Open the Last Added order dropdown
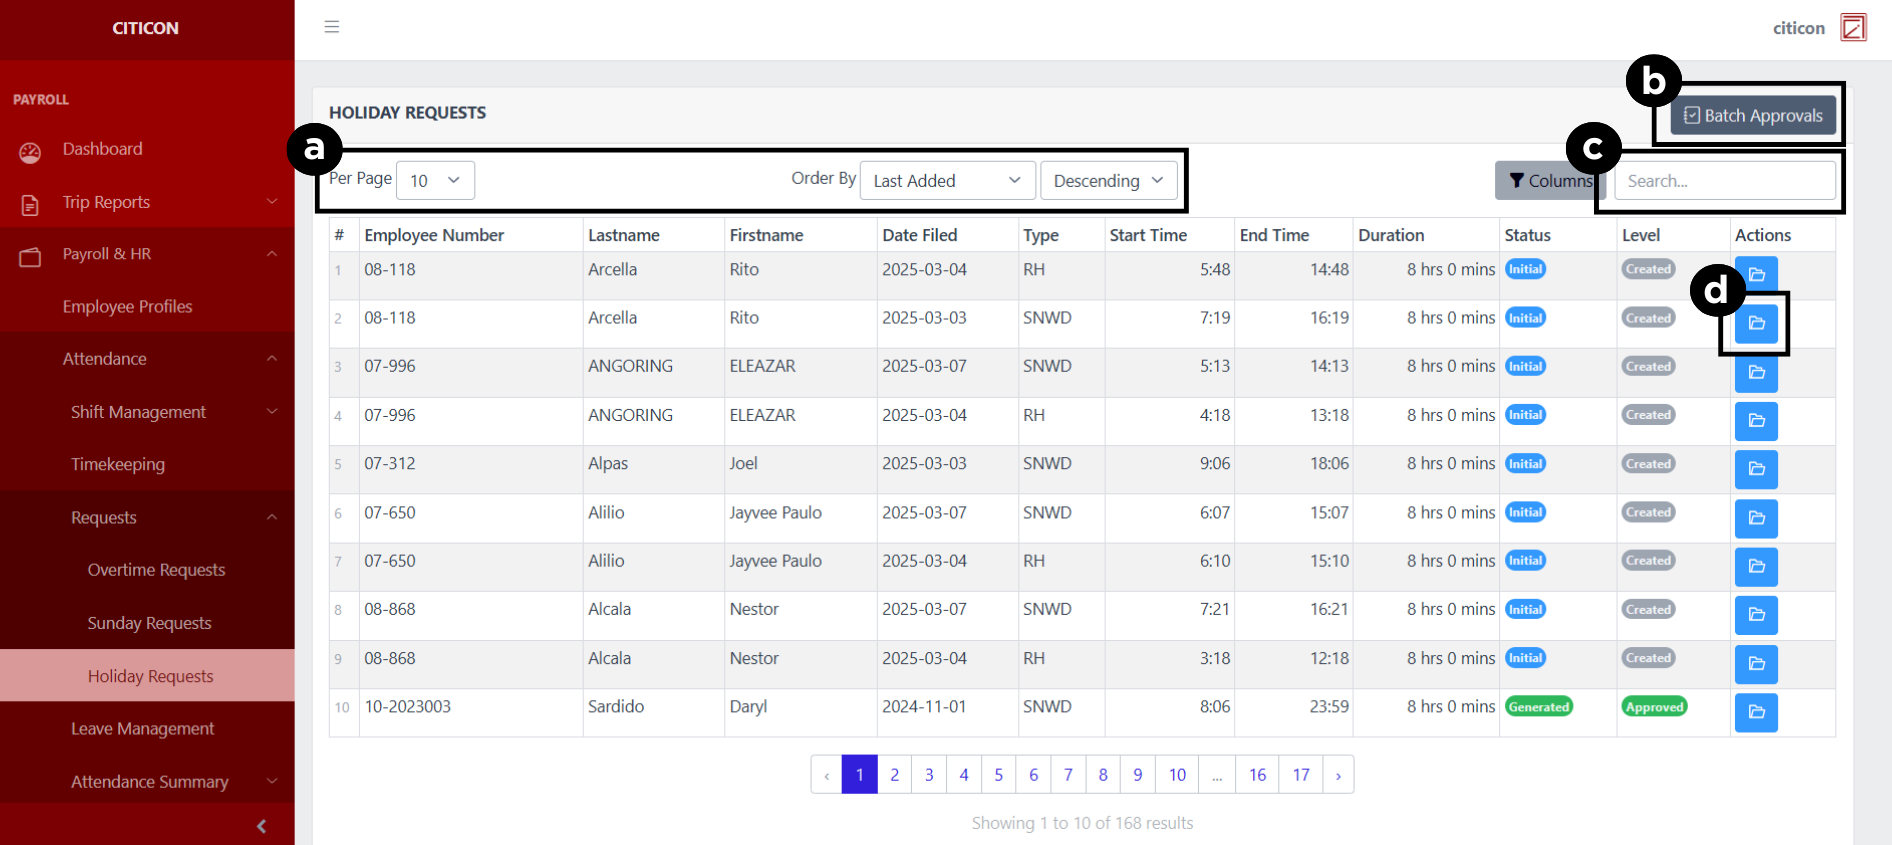The height and width of the screenshot is (845, 1892). pos(946,181)
